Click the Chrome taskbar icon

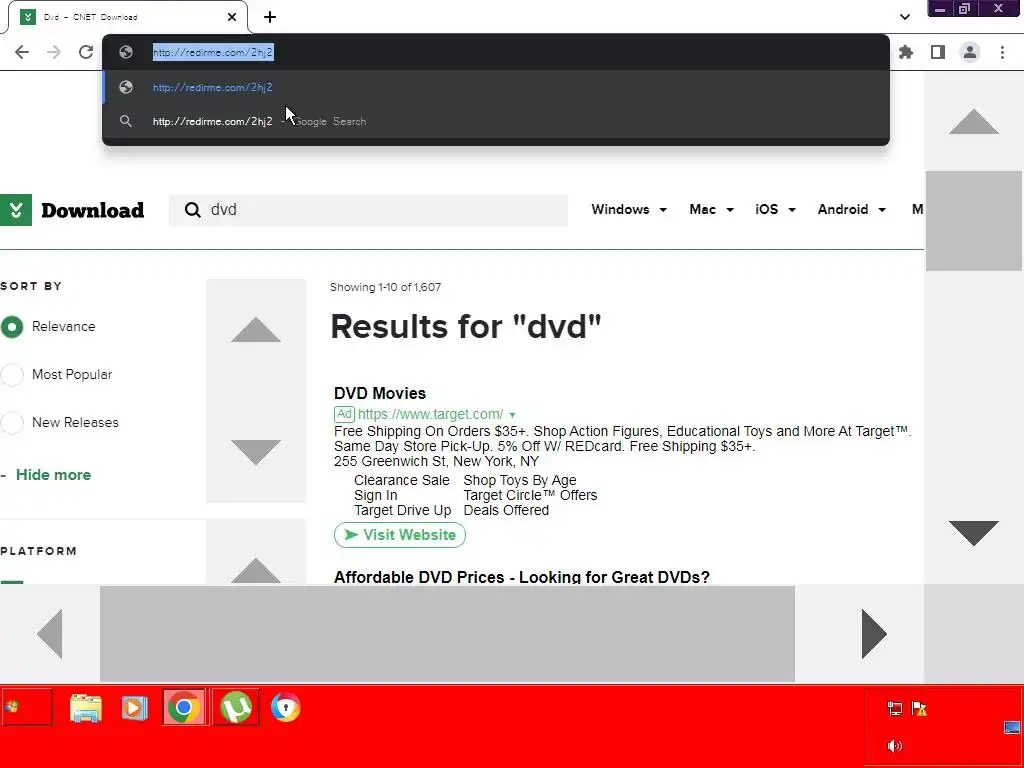[184, 708]
